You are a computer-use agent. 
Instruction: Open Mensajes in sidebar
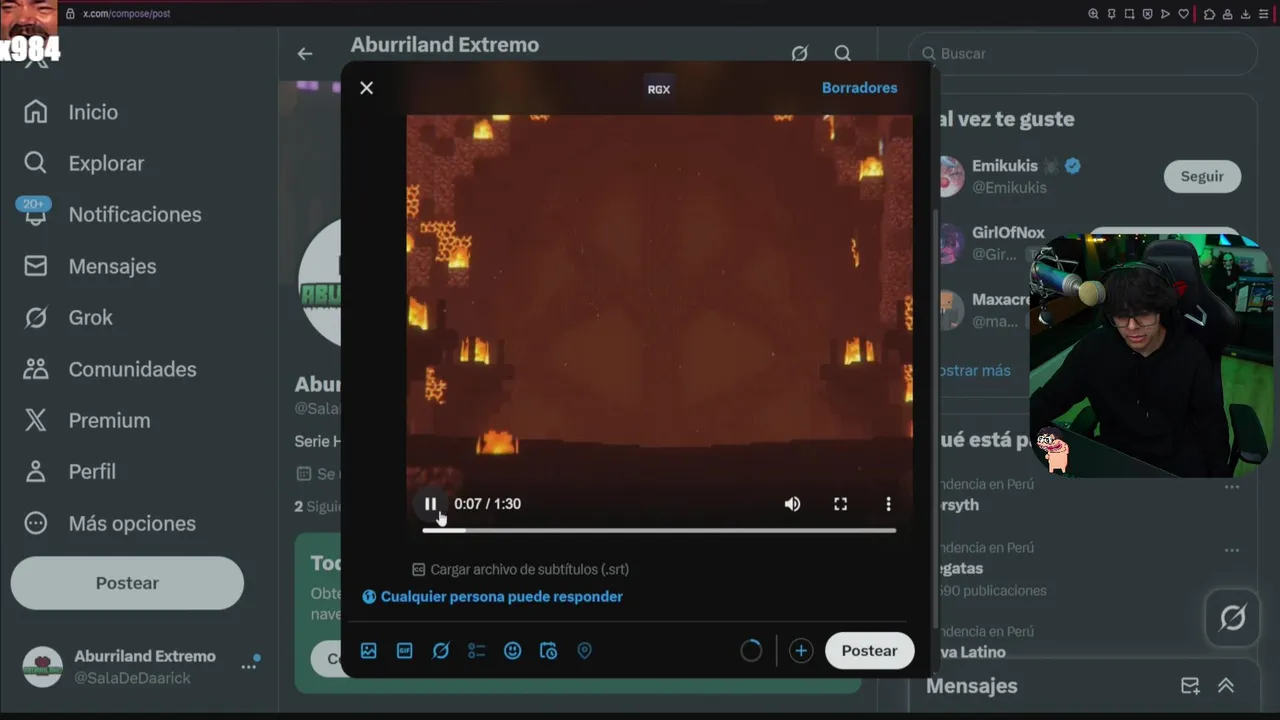tap(90, 266)
